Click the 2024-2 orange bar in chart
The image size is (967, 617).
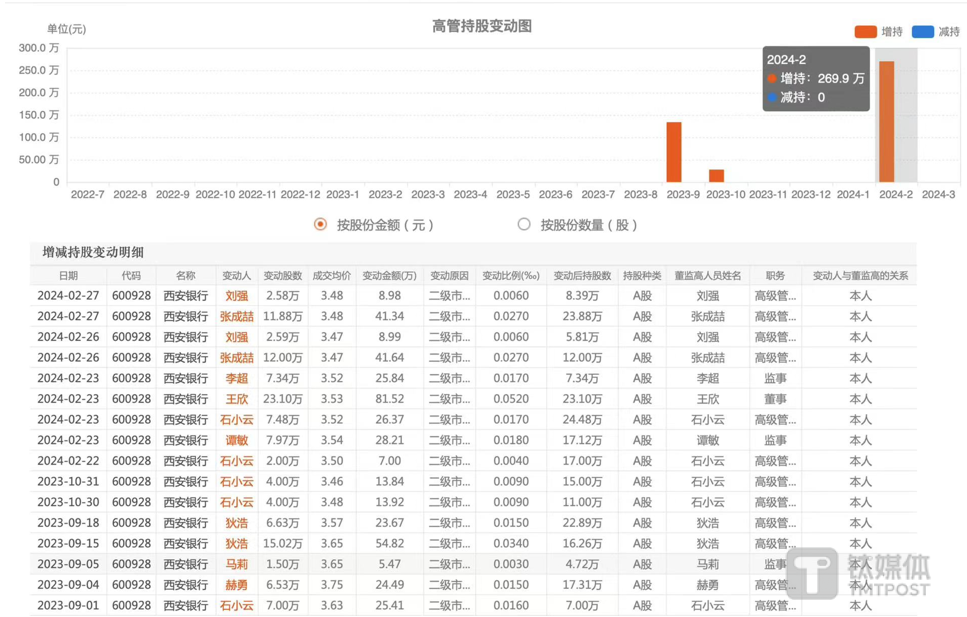(886, 122)
